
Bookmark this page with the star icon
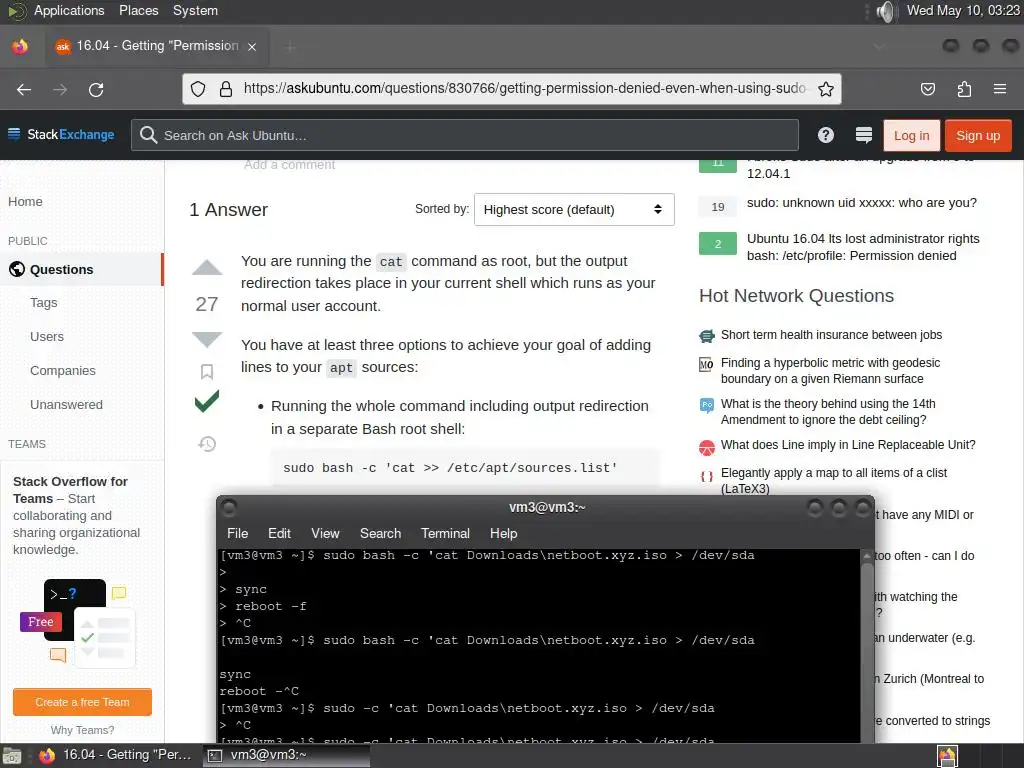pos(825,89)
